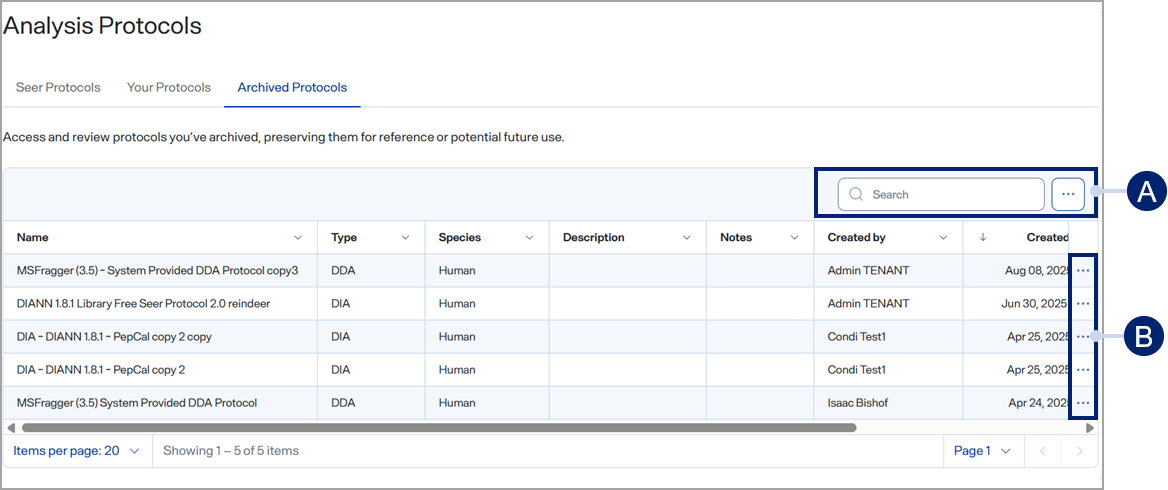Open actions for PepCal copy 2 copy row
1168x490 pixels.
click(1083, 337)
